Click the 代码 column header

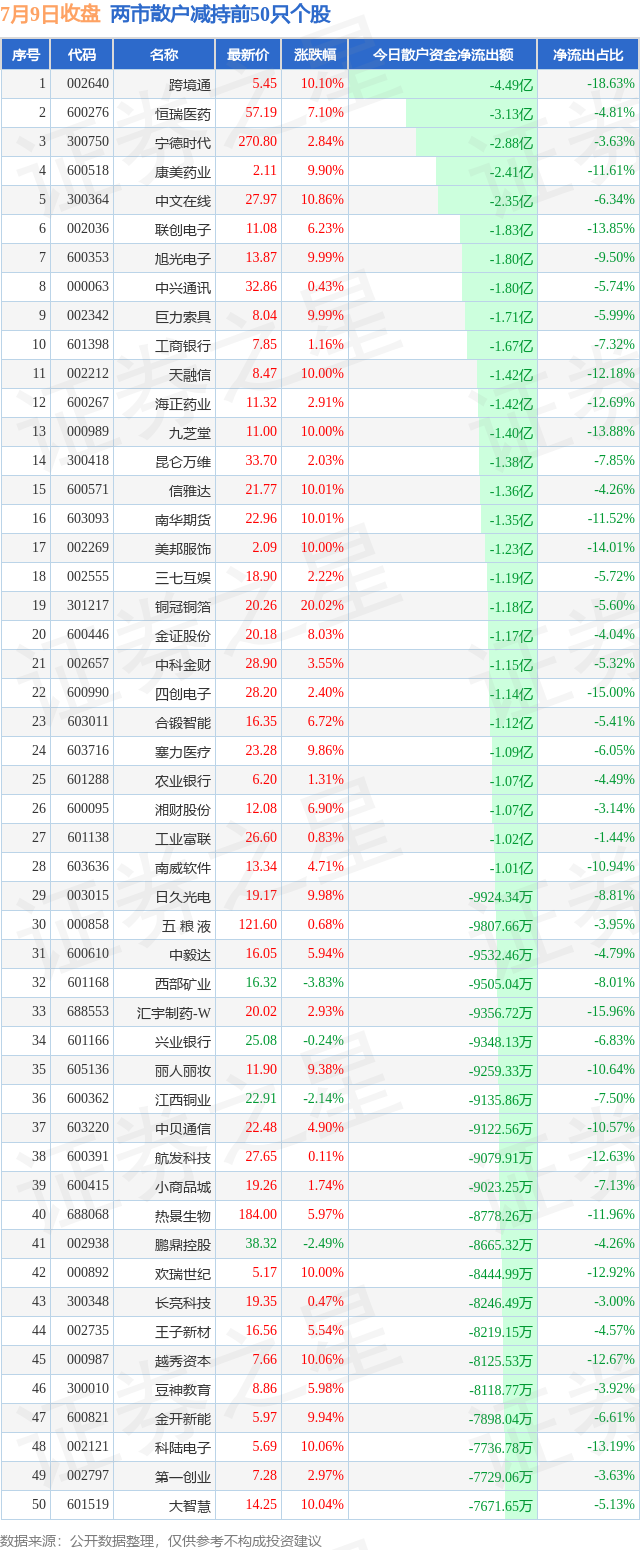point(82,55)
